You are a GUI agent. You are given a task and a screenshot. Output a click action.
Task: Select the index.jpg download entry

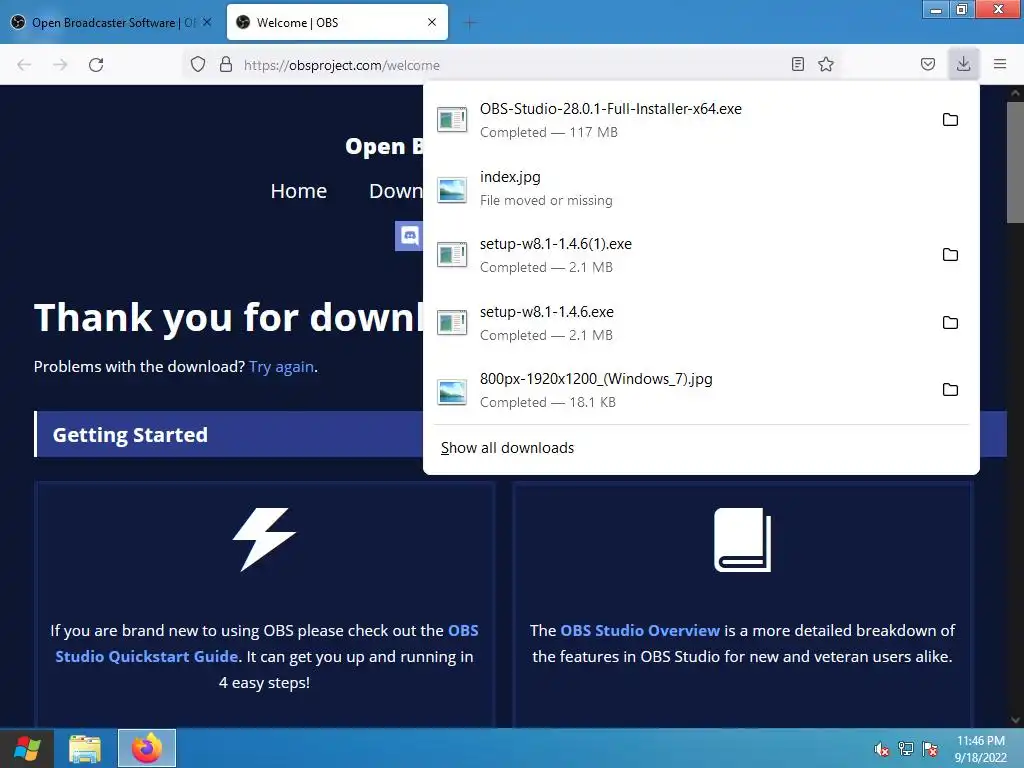coord(700,188)
